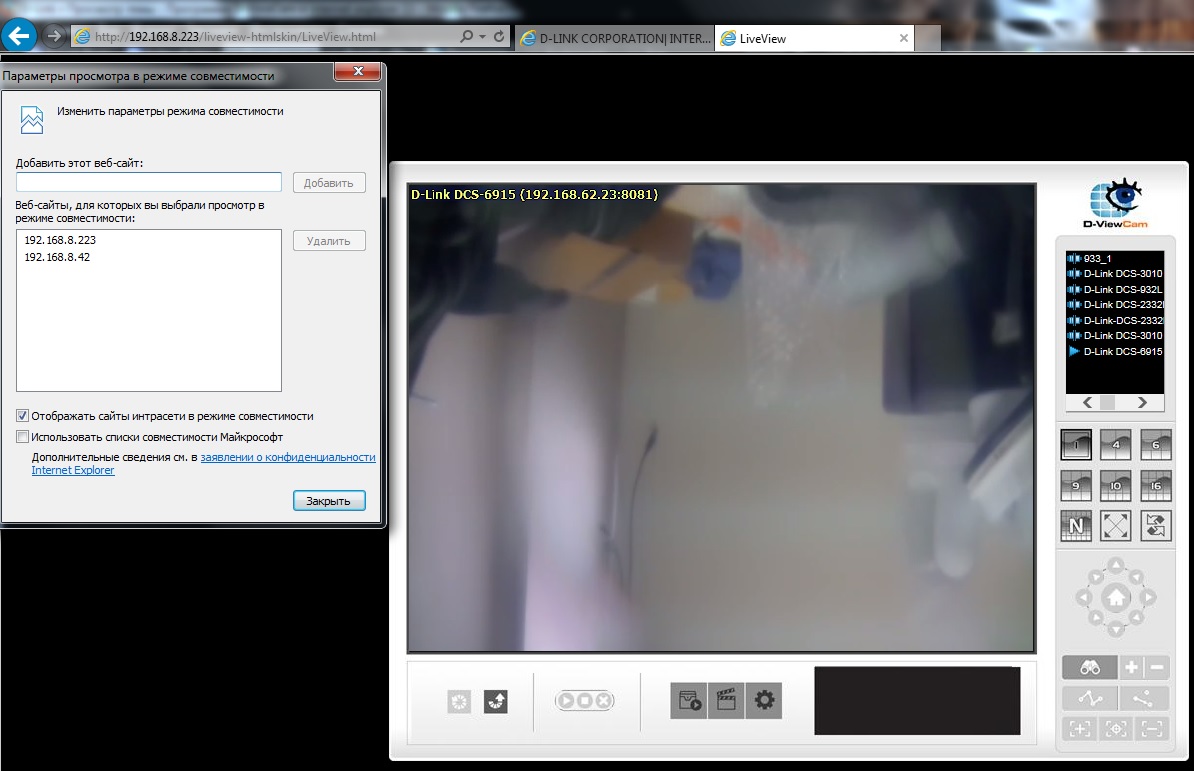
Task: Switch to the 10-camera grid layout
Action: click(1116, 485)
